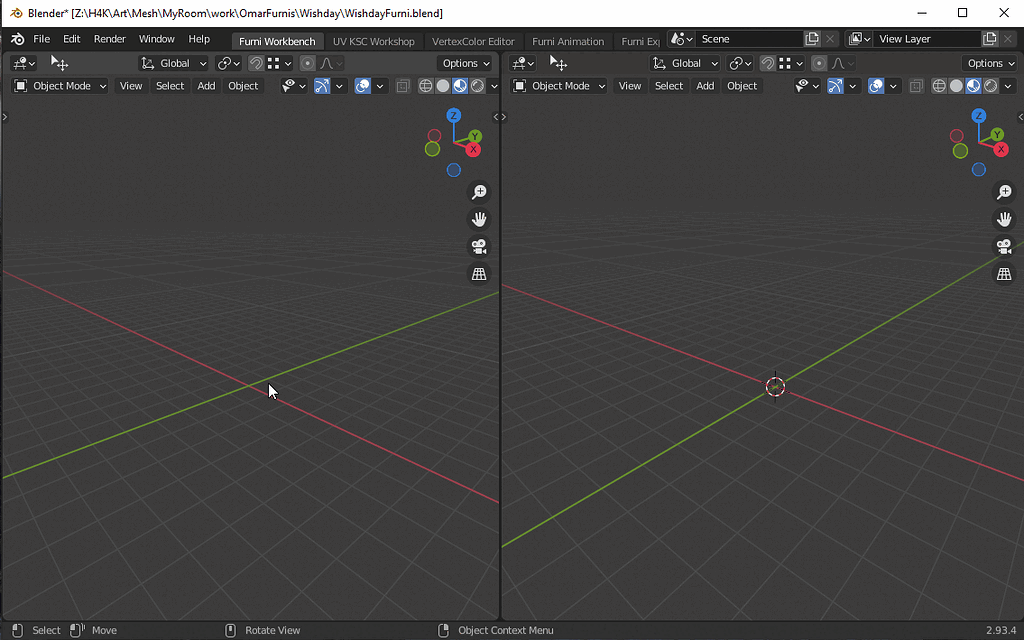Browse scenes with the scene icon dropdown
This screenshot has height=640, width=1024.
[x=681, y=39]
